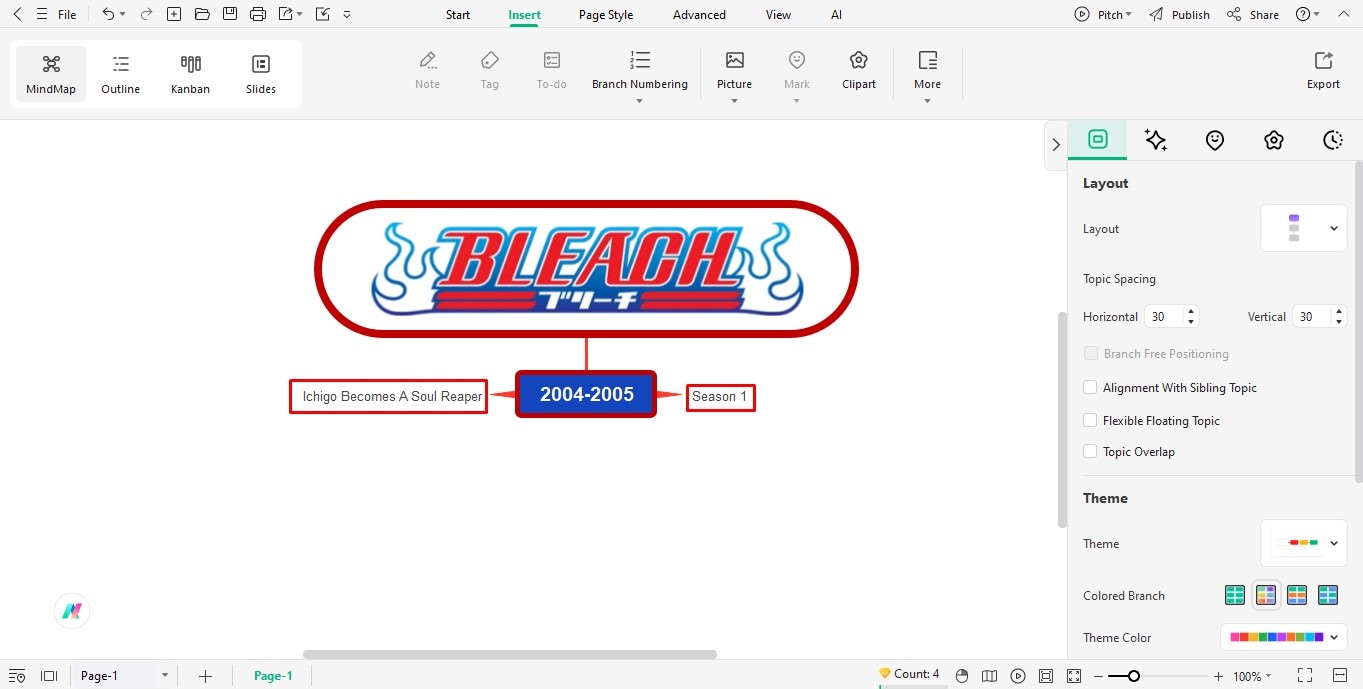Image resolution: width=1363 pixels, height=689 pixels.
Task: Click the Export button
Action: tap(1323, 71)
